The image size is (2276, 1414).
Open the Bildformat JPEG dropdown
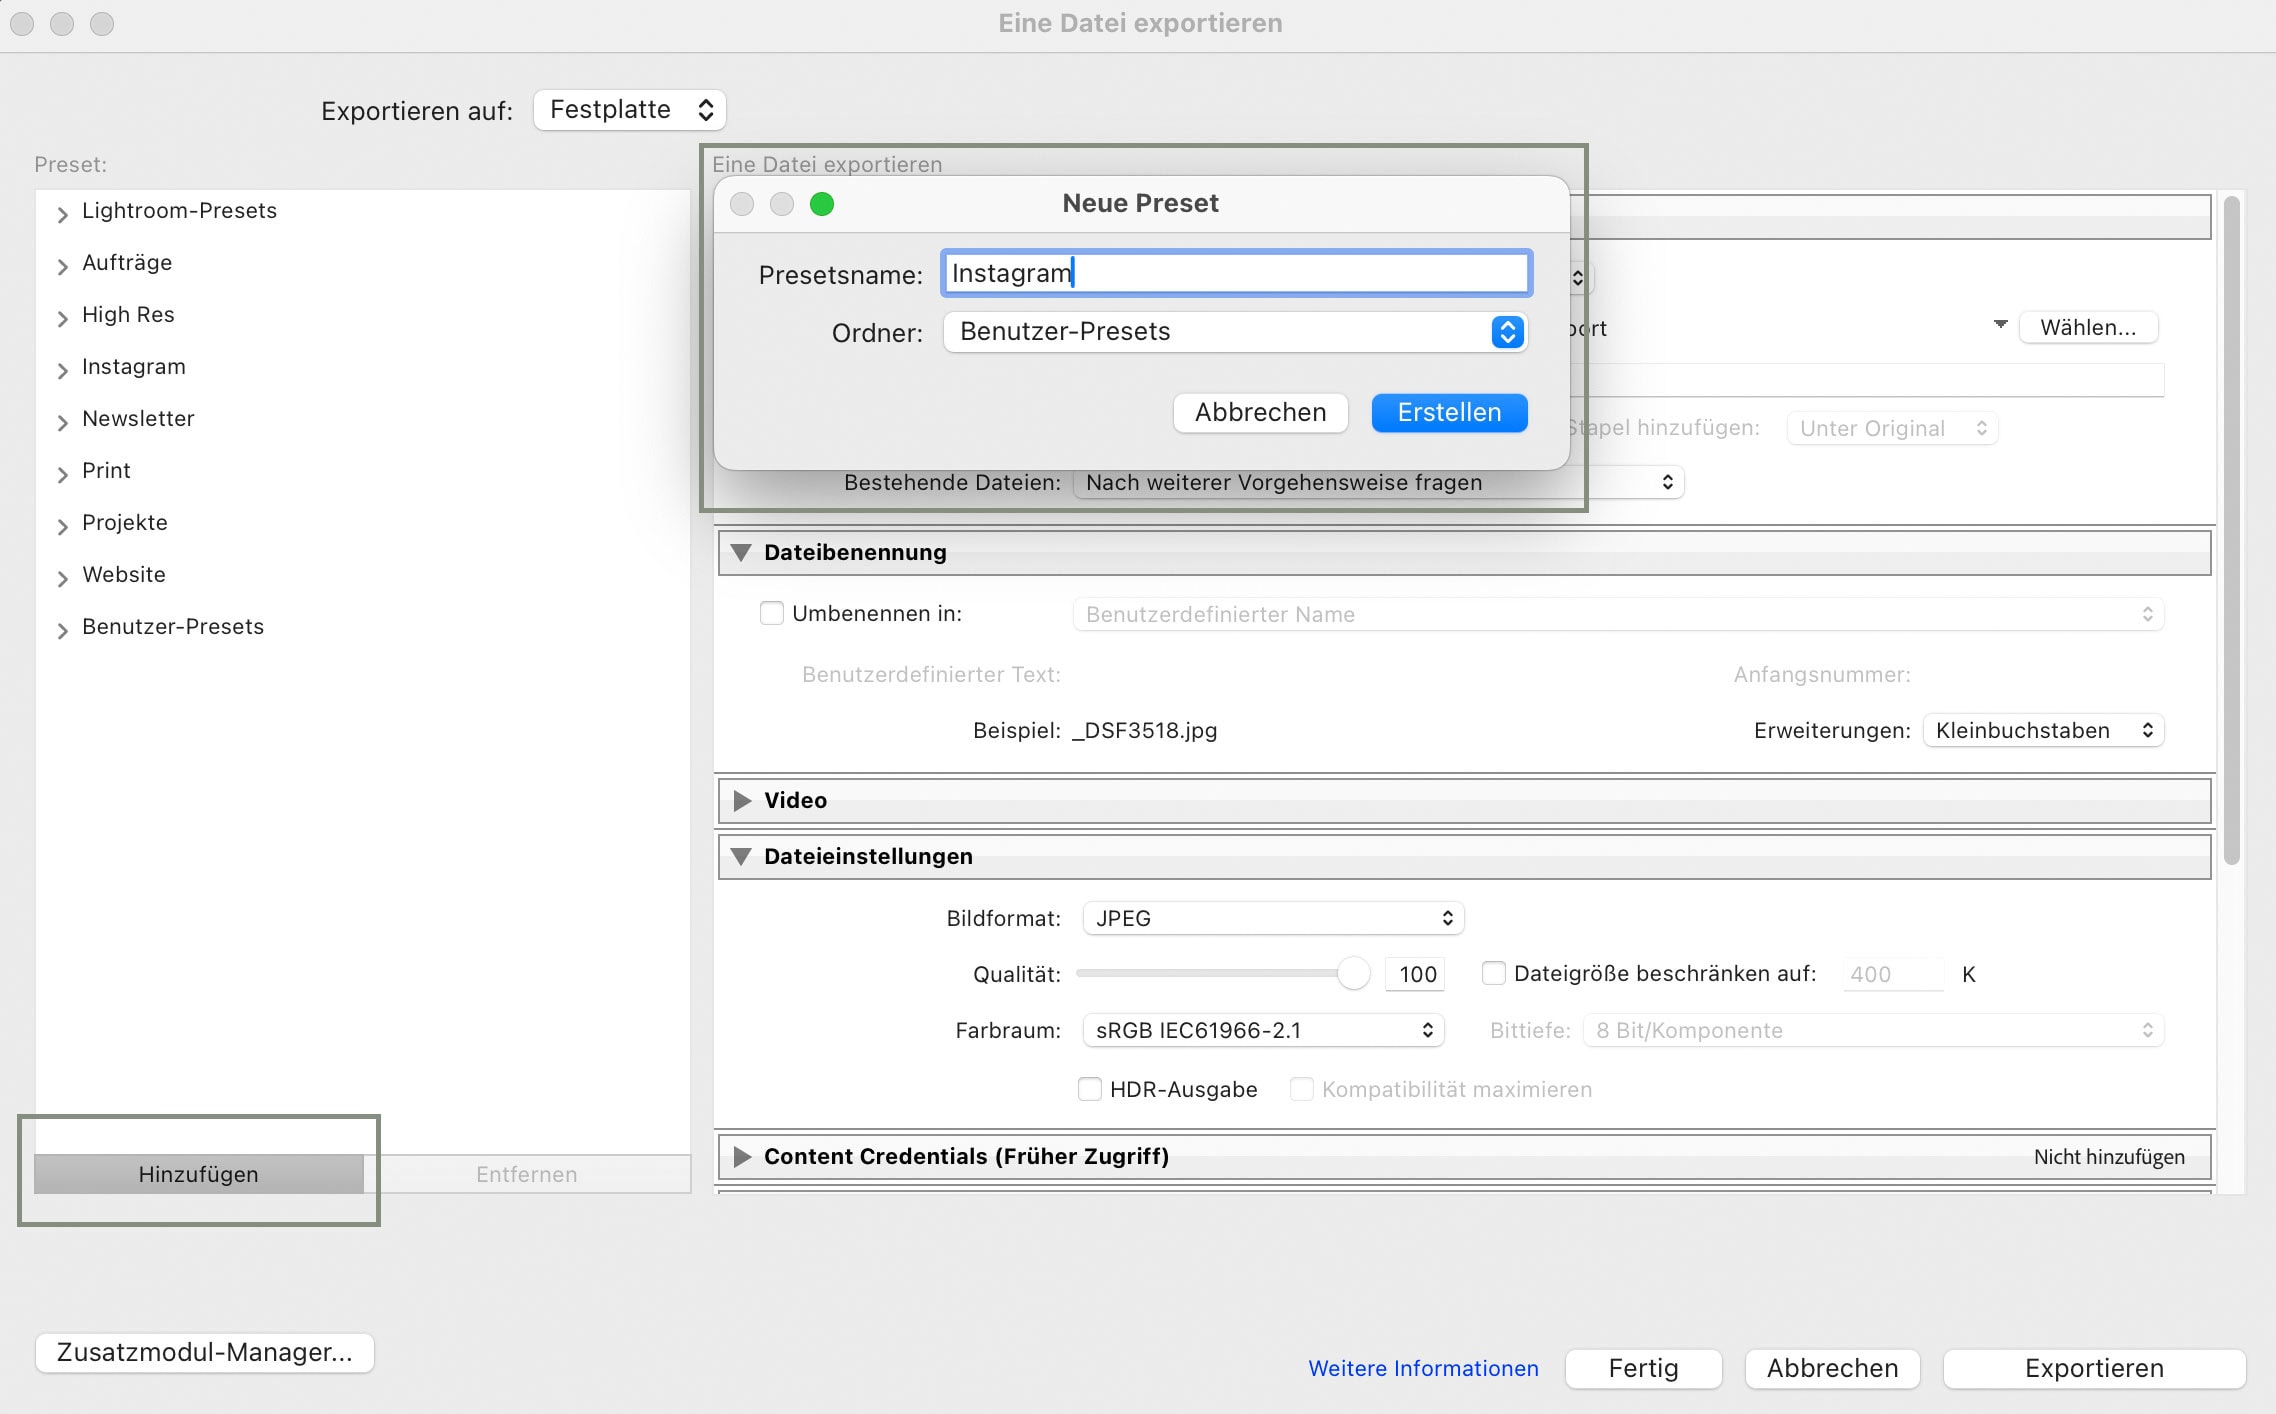1272,918
